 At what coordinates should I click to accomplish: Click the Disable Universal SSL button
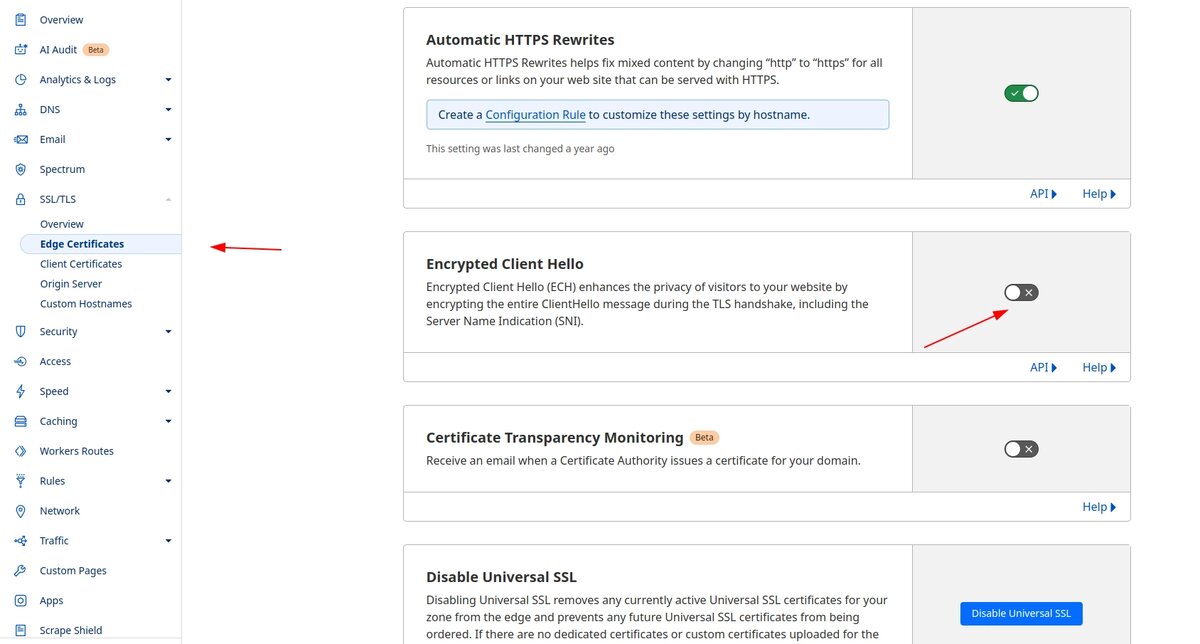click(x=1021, y=614)
